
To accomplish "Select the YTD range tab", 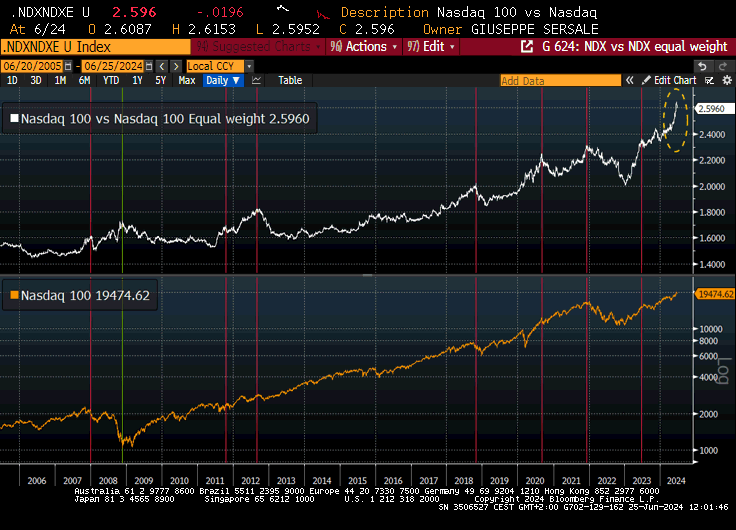I will (111, 80).
